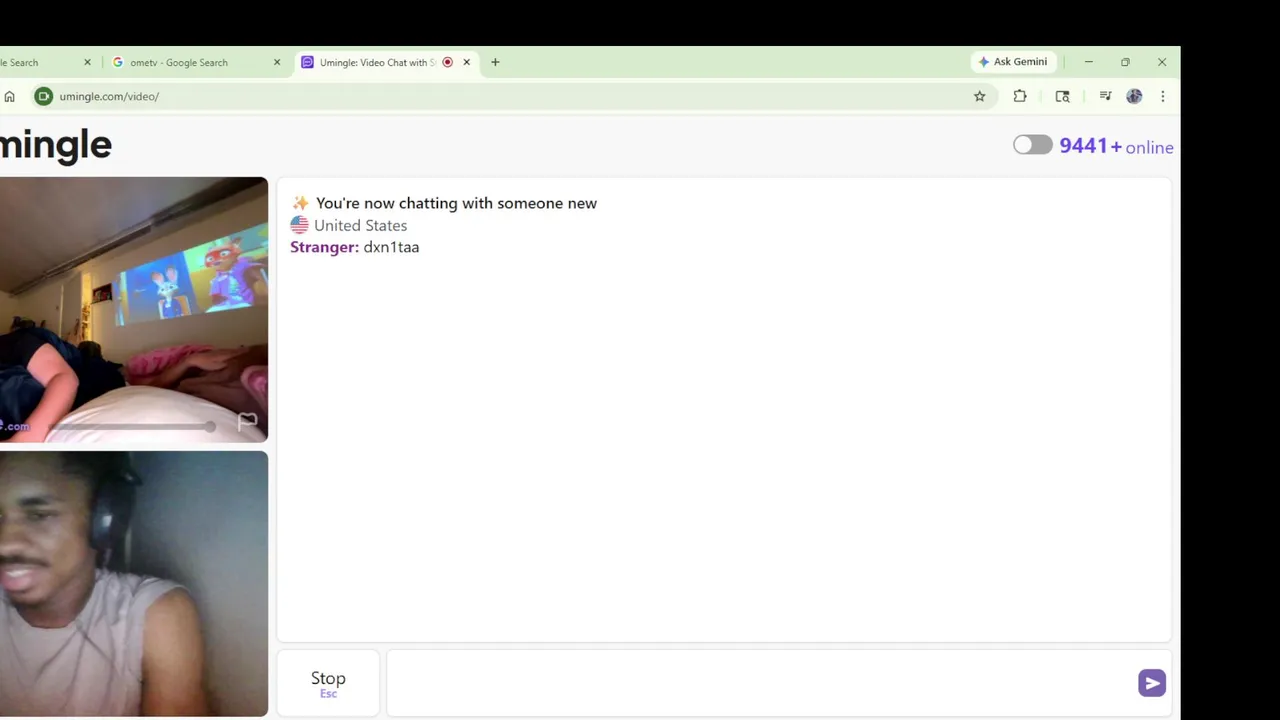Bookmark this page with the star icon
This screenshot has height=720, width=1280.
[979, 96]
